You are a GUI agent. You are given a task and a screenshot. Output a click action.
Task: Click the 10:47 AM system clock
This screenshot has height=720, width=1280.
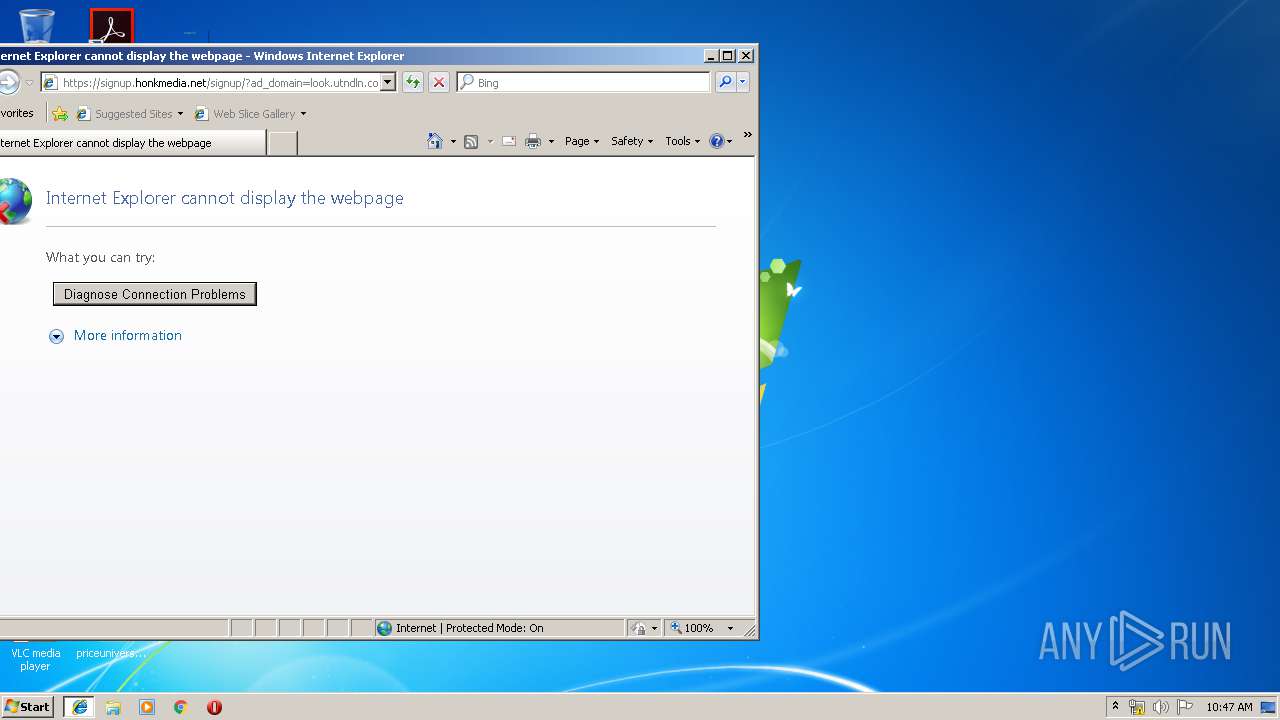tap(1229, 707)
